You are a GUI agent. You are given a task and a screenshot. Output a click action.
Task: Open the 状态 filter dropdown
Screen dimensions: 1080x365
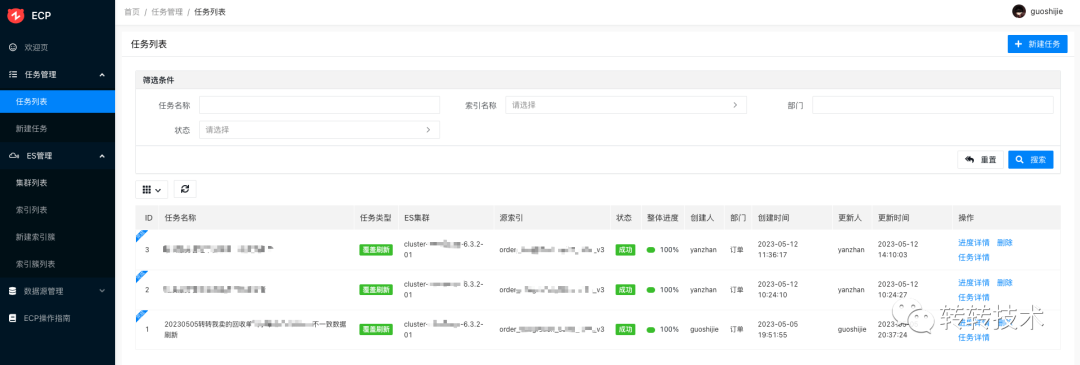319,129
